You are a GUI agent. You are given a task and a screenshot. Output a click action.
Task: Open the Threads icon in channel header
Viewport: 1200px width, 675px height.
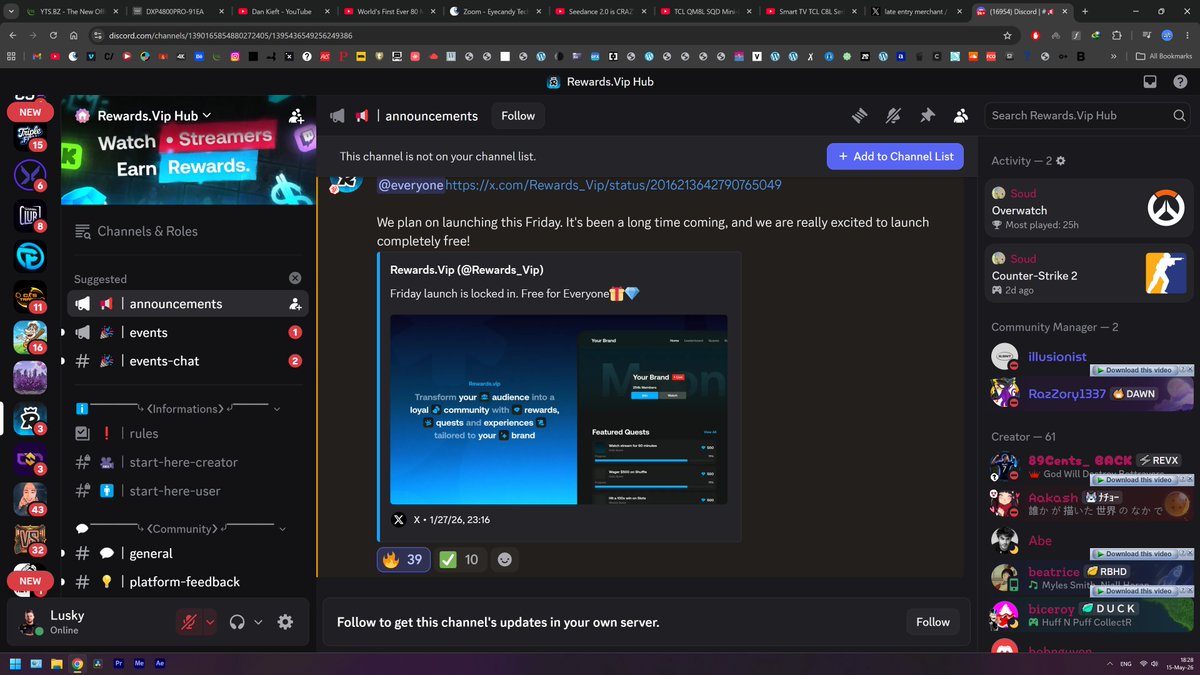859,116
